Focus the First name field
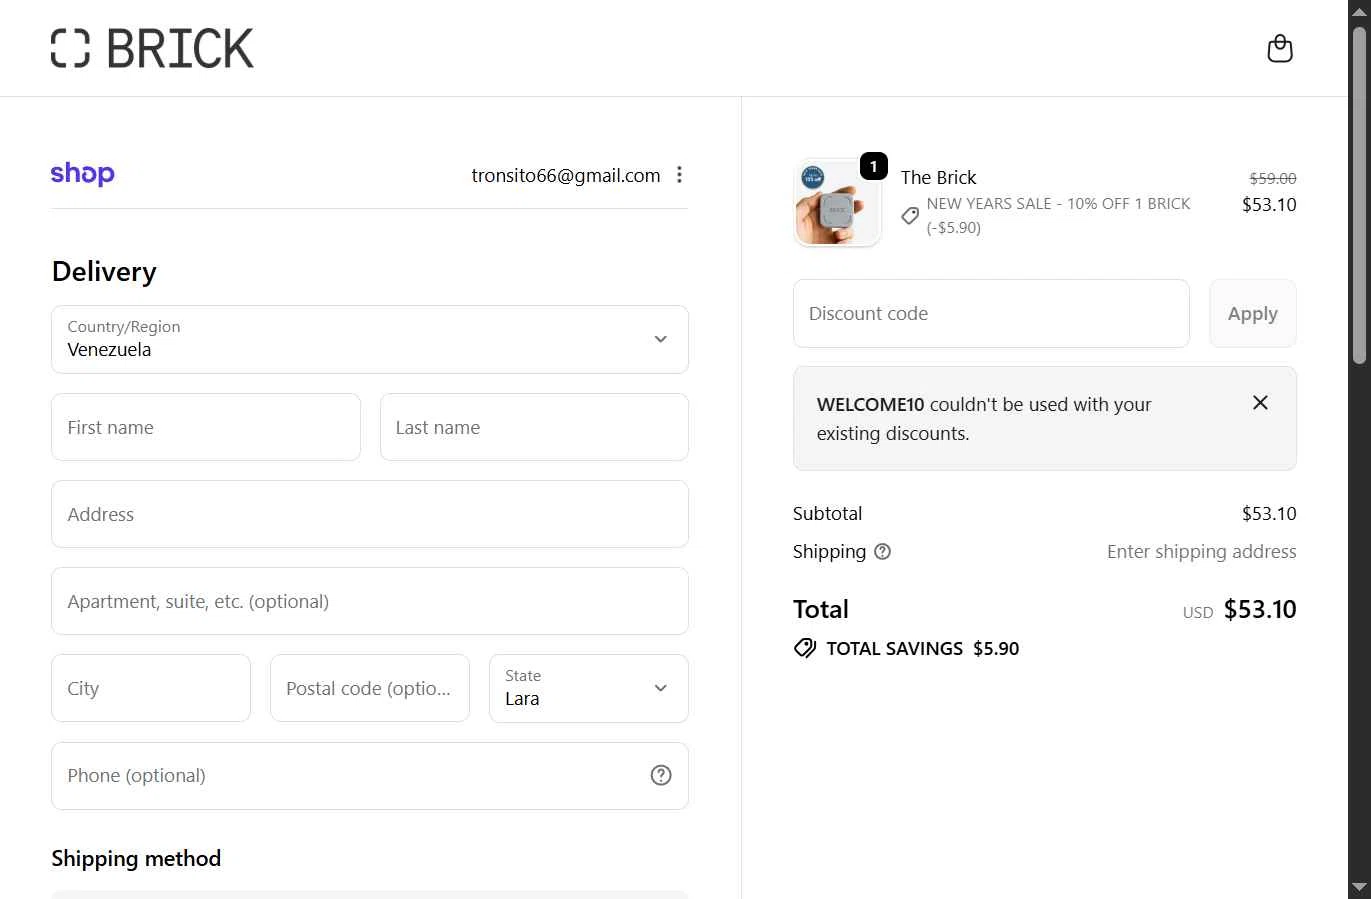The height and width of the screenshot is (899, 1371). 206,427
